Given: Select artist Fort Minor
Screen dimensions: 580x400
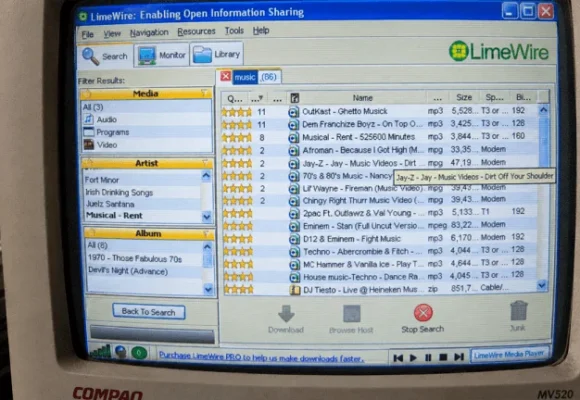Looking at the screenshot, I should click(102, 180).
